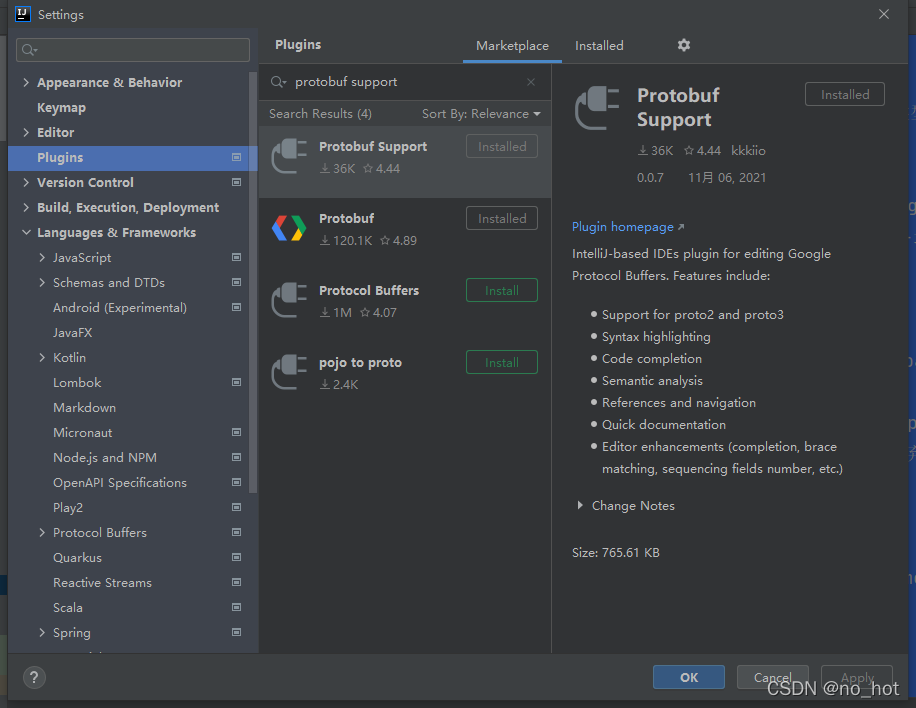Viewport: 916px width, 708px height.
Task: Click the project-level marker next to Play2
Action: pos(237,507)
